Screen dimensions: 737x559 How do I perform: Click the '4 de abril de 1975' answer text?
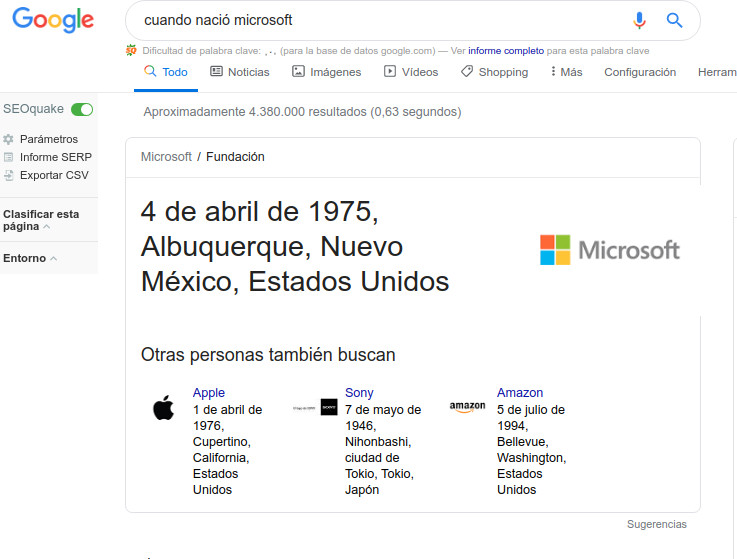259,212
